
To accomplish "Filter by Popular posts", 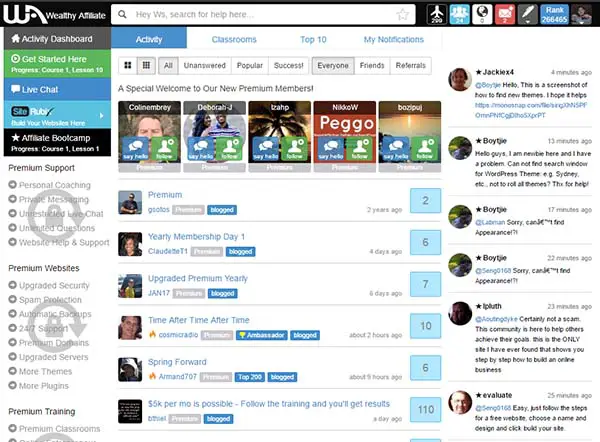I will pyautogui.click(x=250, y=65).
